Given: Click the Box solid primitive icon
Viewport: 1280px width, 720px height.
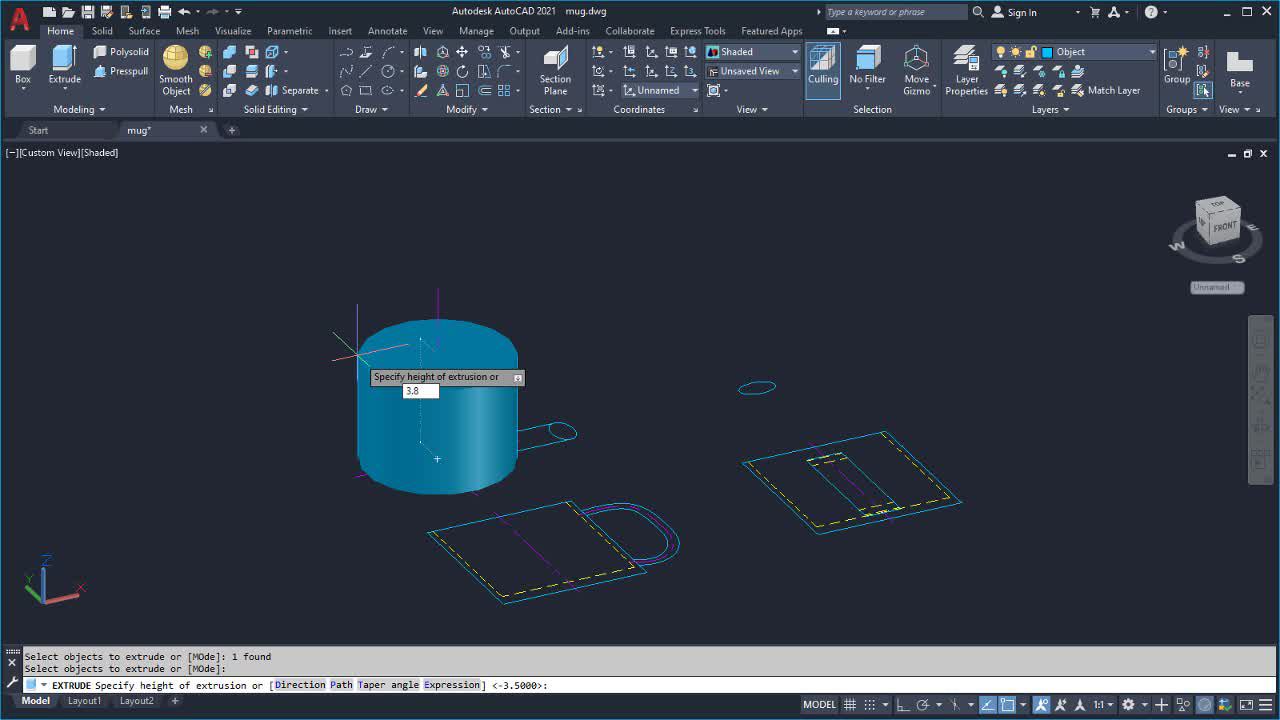Looking at the screenshot, I should coord(23,66).
